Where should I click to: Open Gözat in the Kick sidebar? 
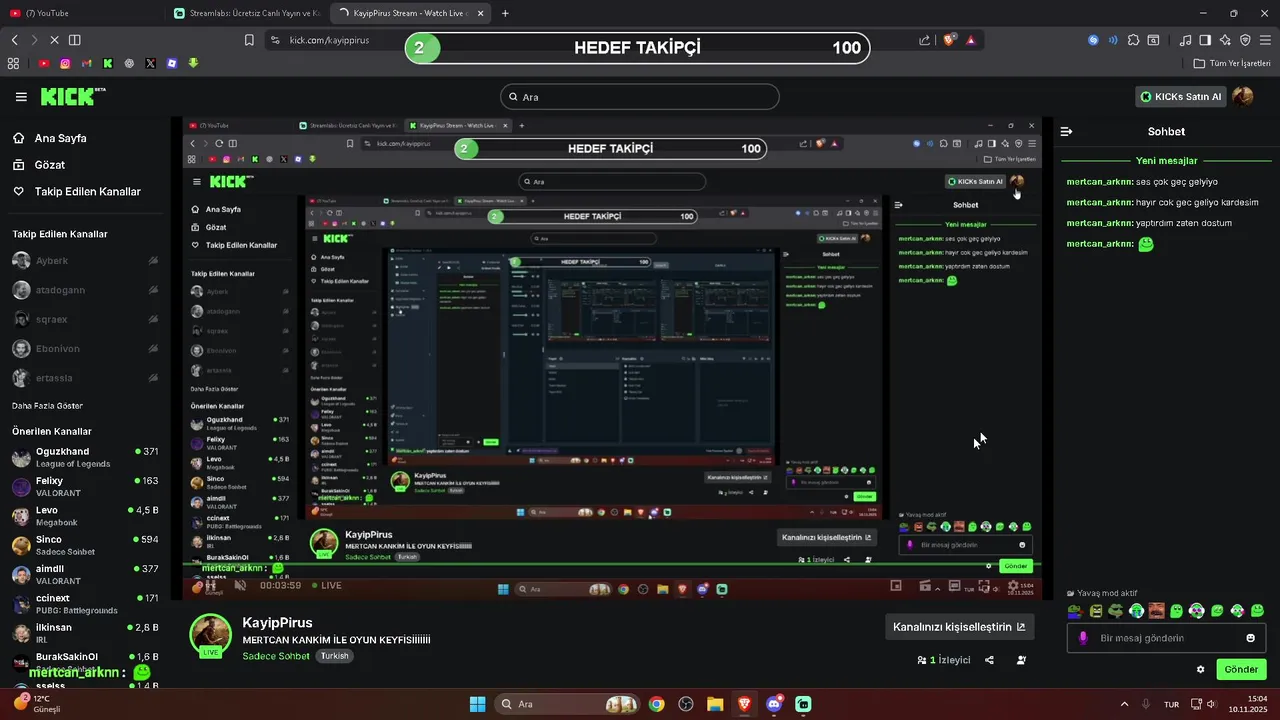tap(38, 165)
